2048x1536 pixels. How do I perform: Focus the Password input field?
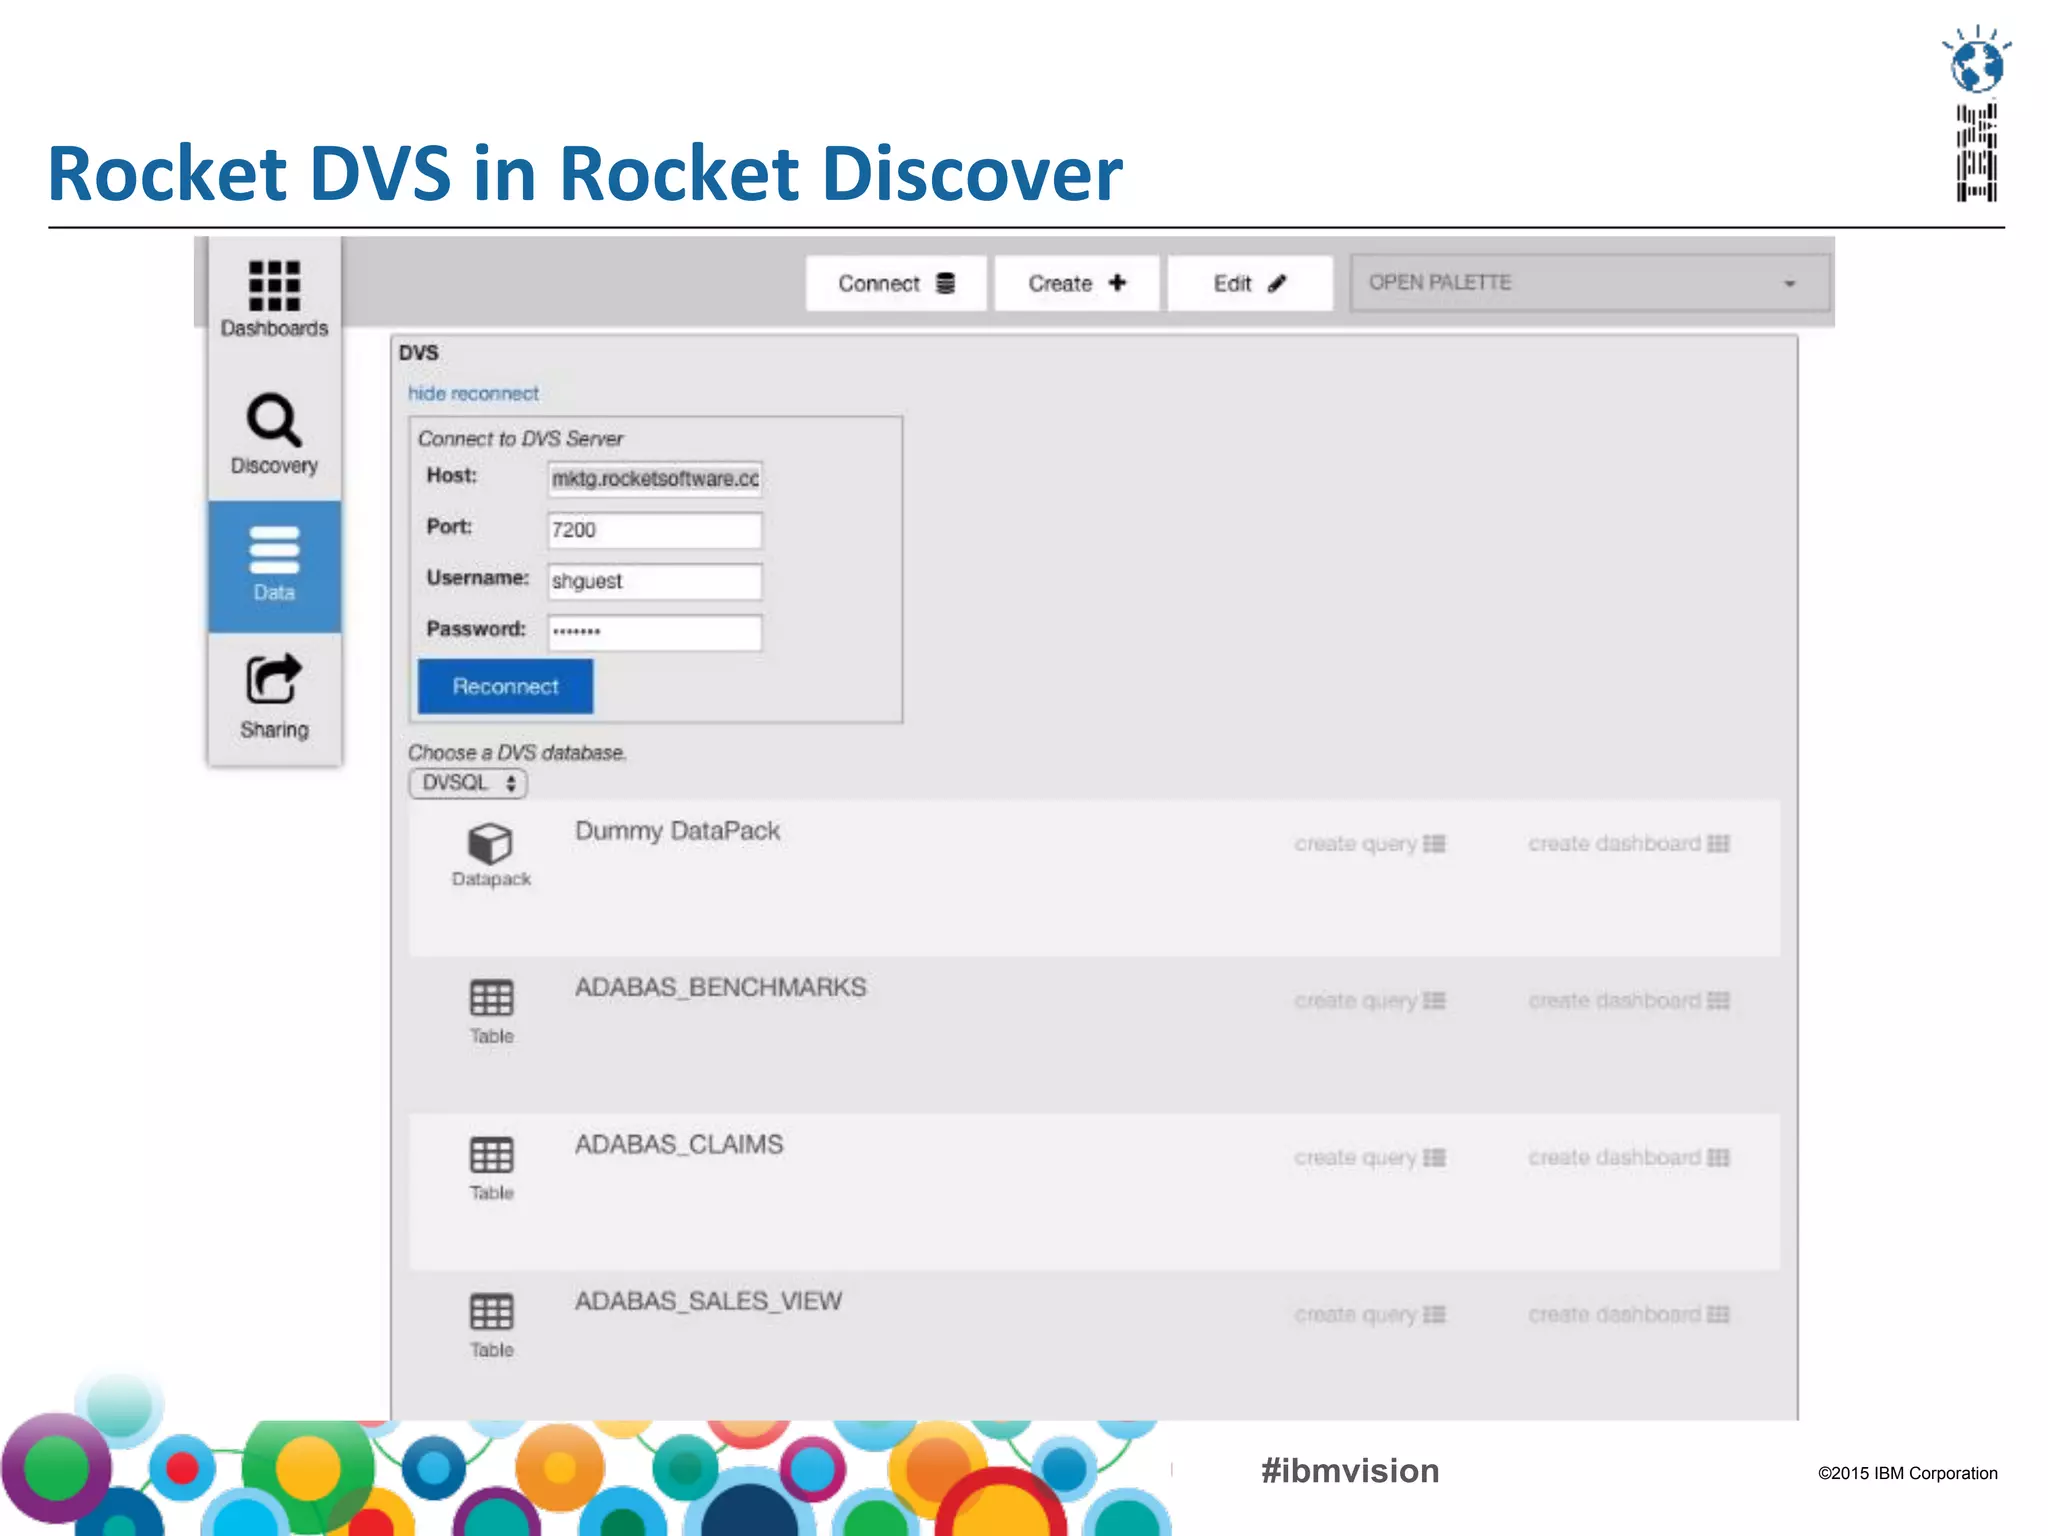(655, 632)
